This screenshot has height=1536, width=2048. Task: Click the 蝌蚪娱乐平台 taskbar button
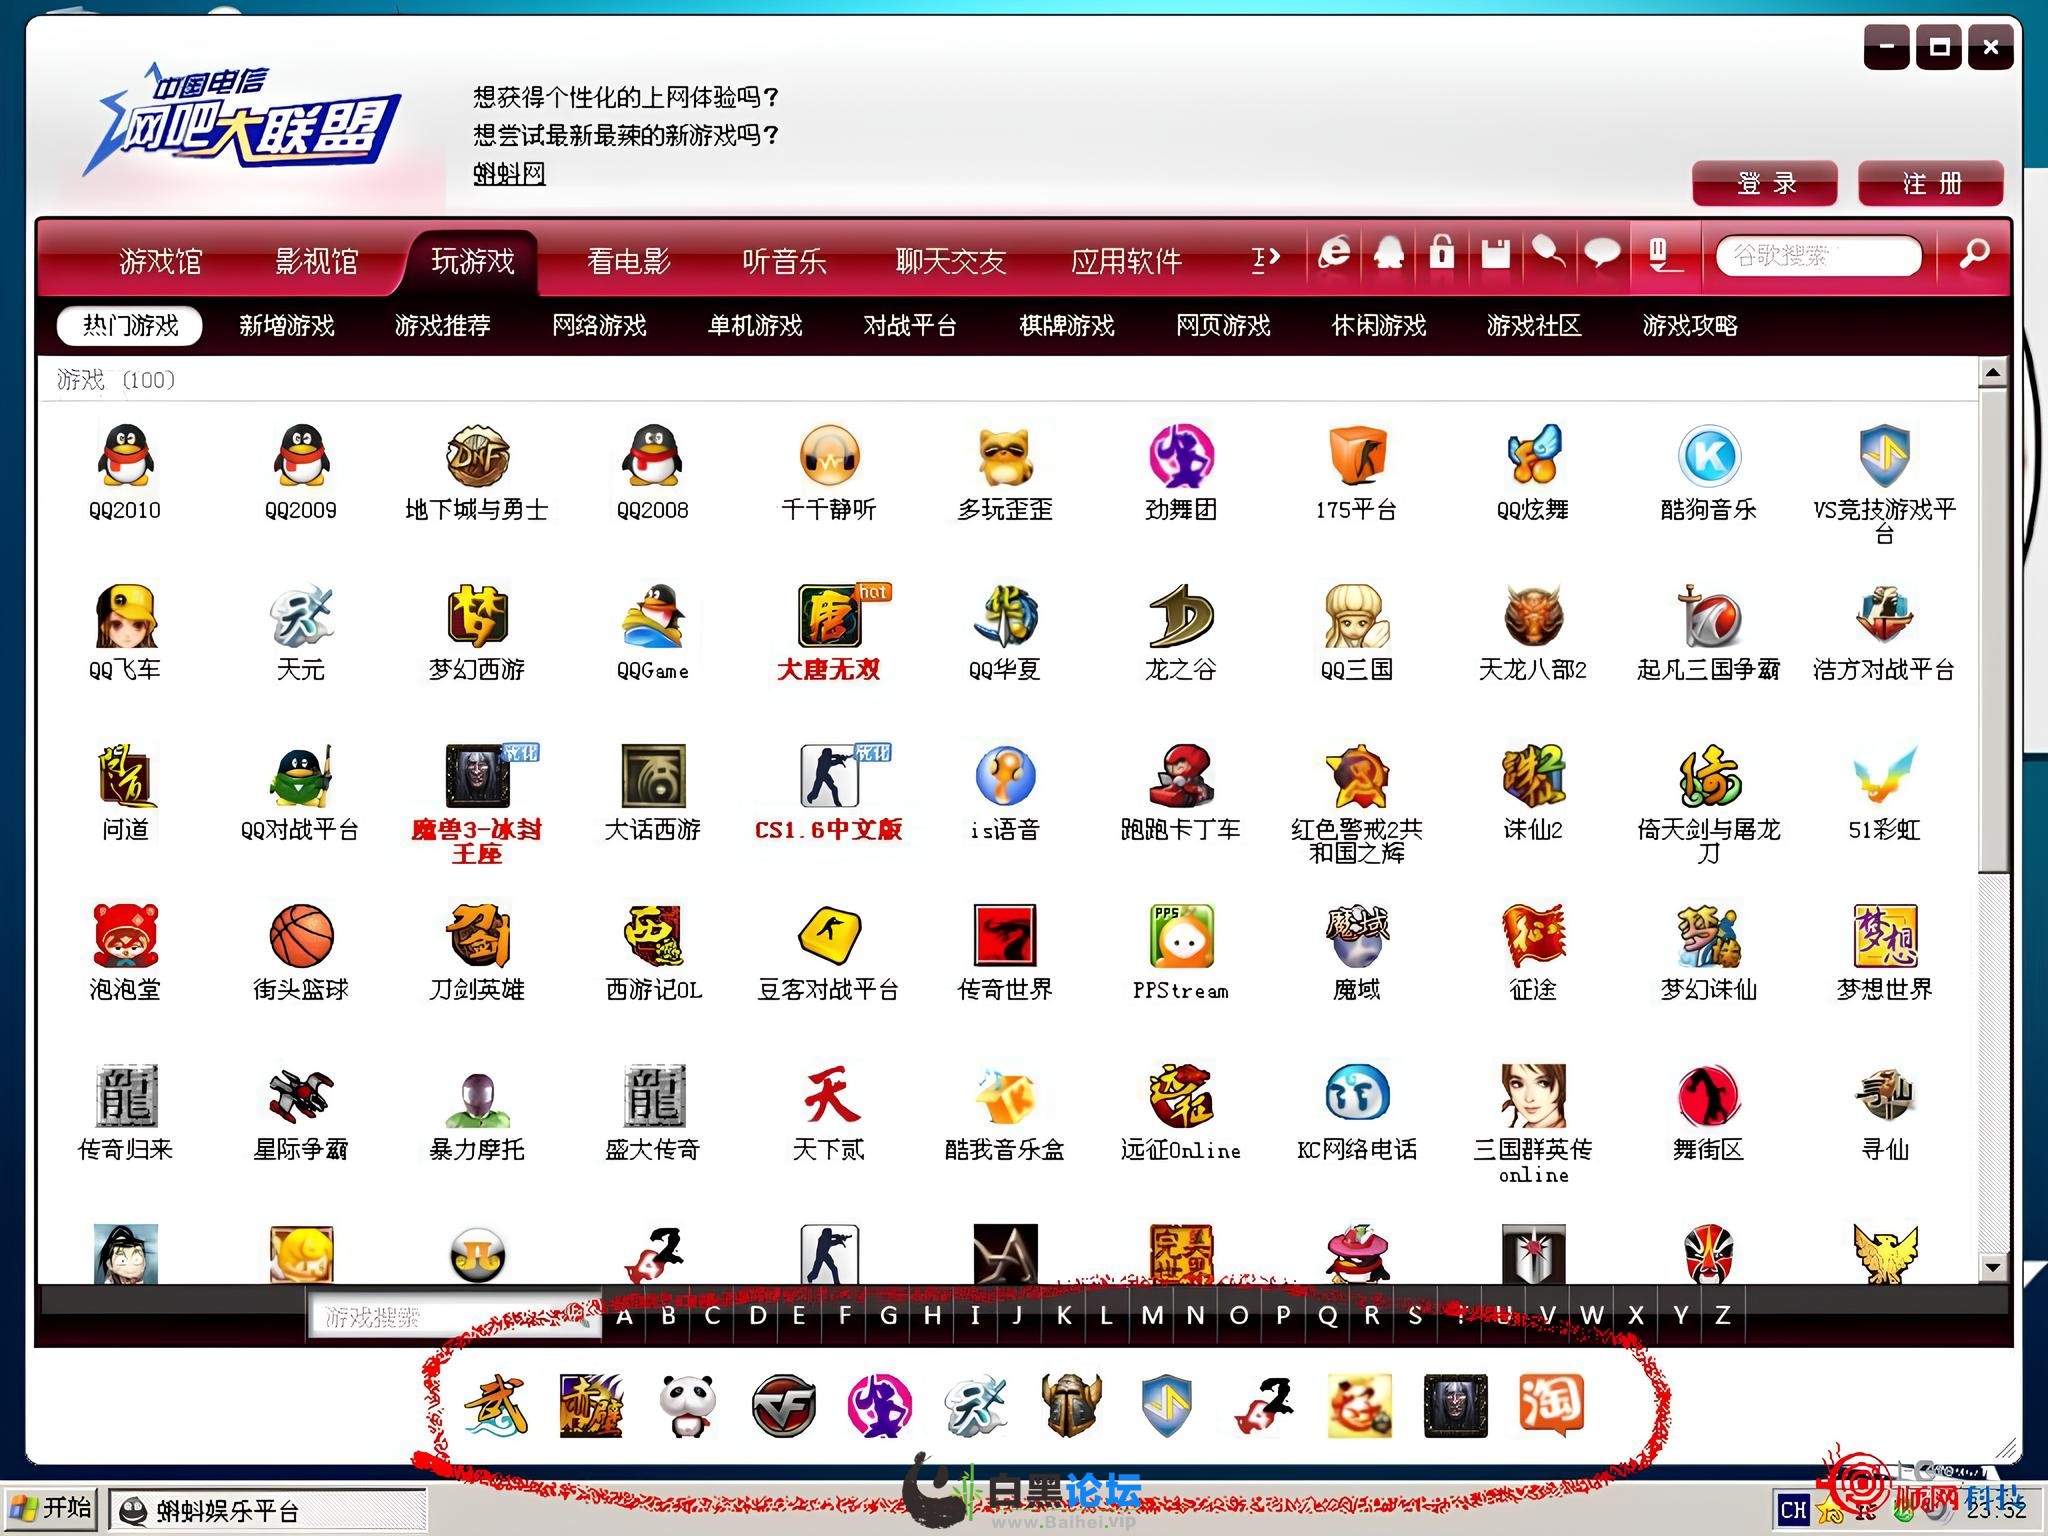[x=267, y=1510]
